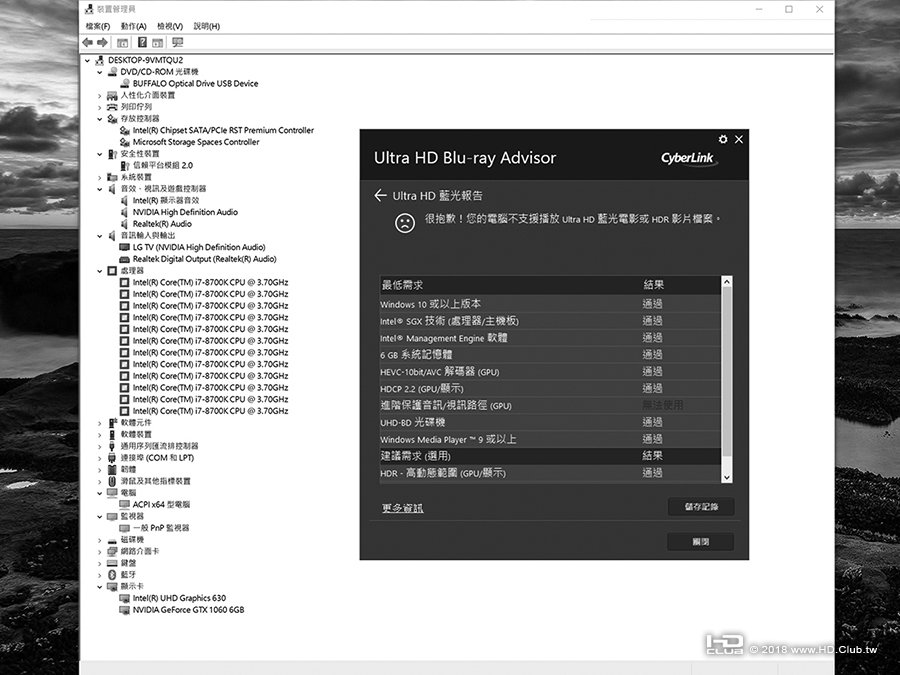Open 檔案(F) menu

pyautogui.click(x=98, y=26)
